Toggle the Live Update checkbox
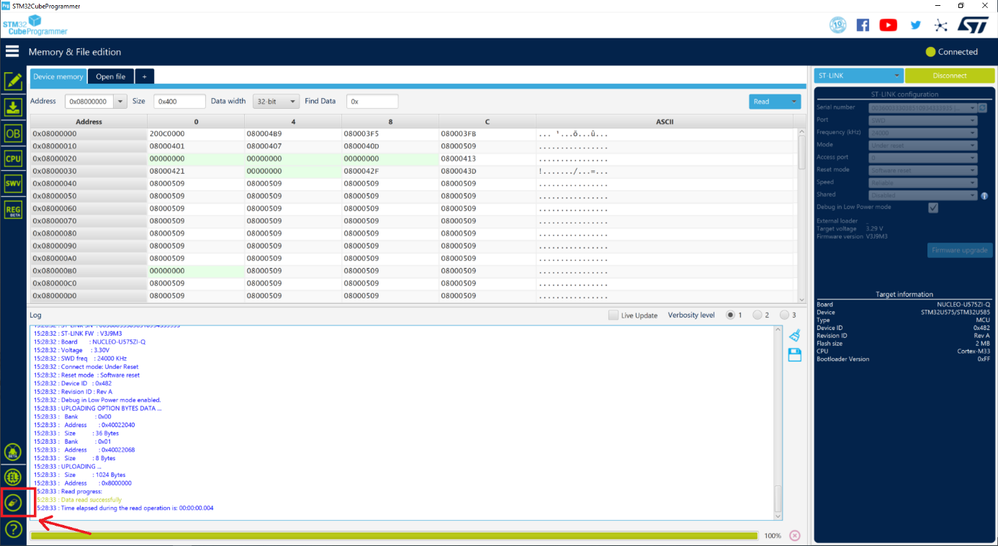The image size is (998, 546). click(613, 315)
